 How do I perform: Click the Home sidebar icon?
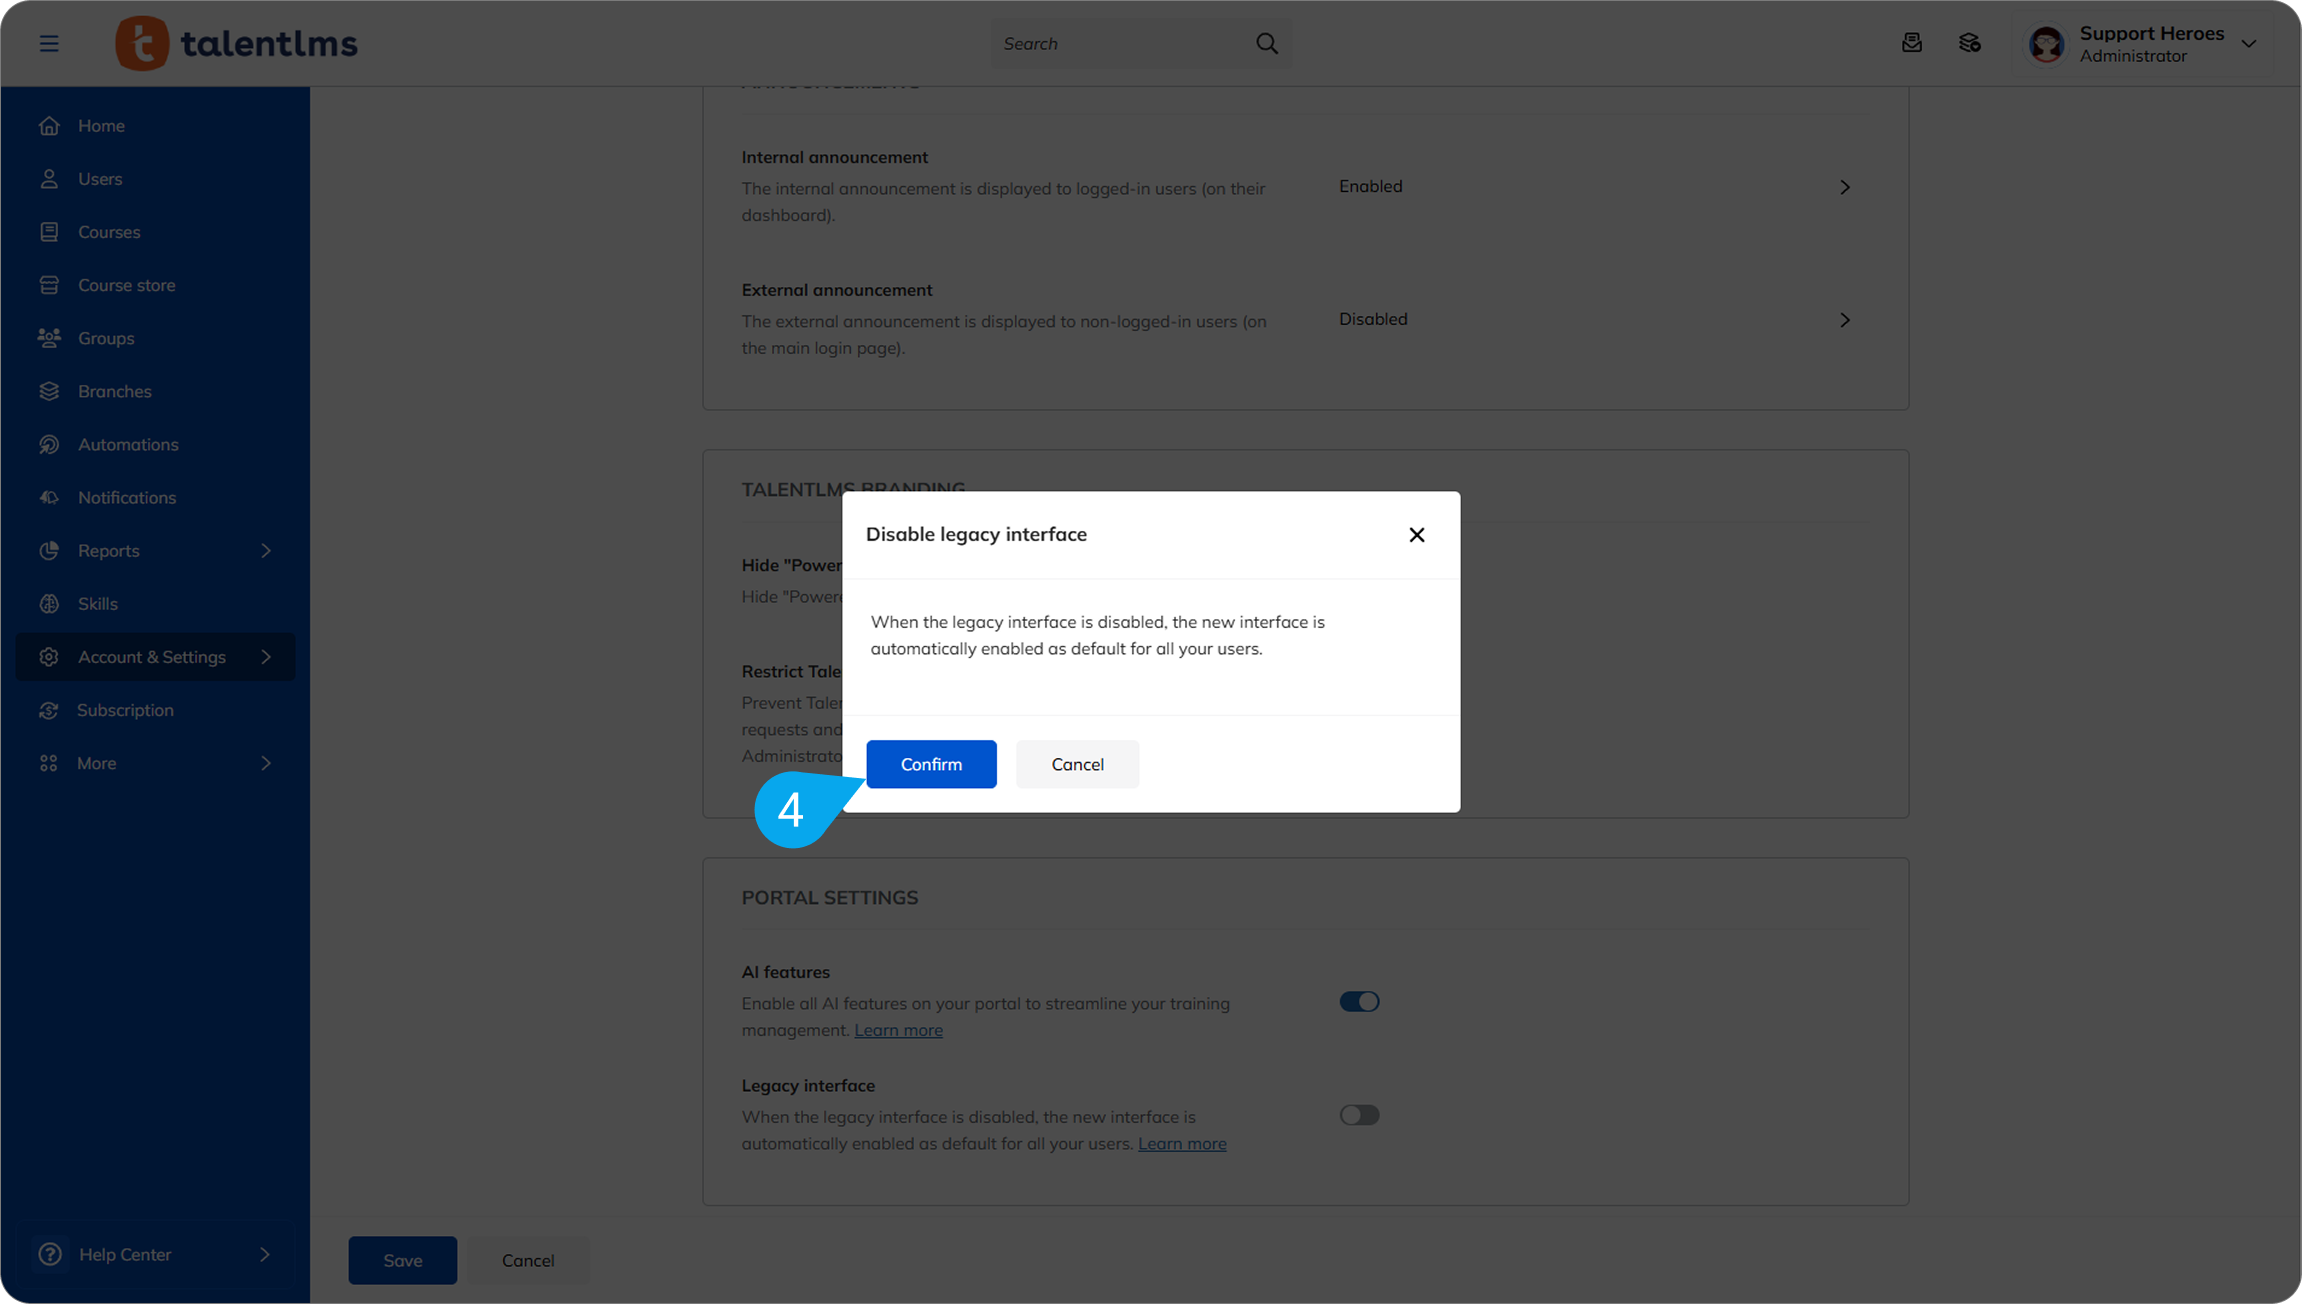click(x=49, y=126)
